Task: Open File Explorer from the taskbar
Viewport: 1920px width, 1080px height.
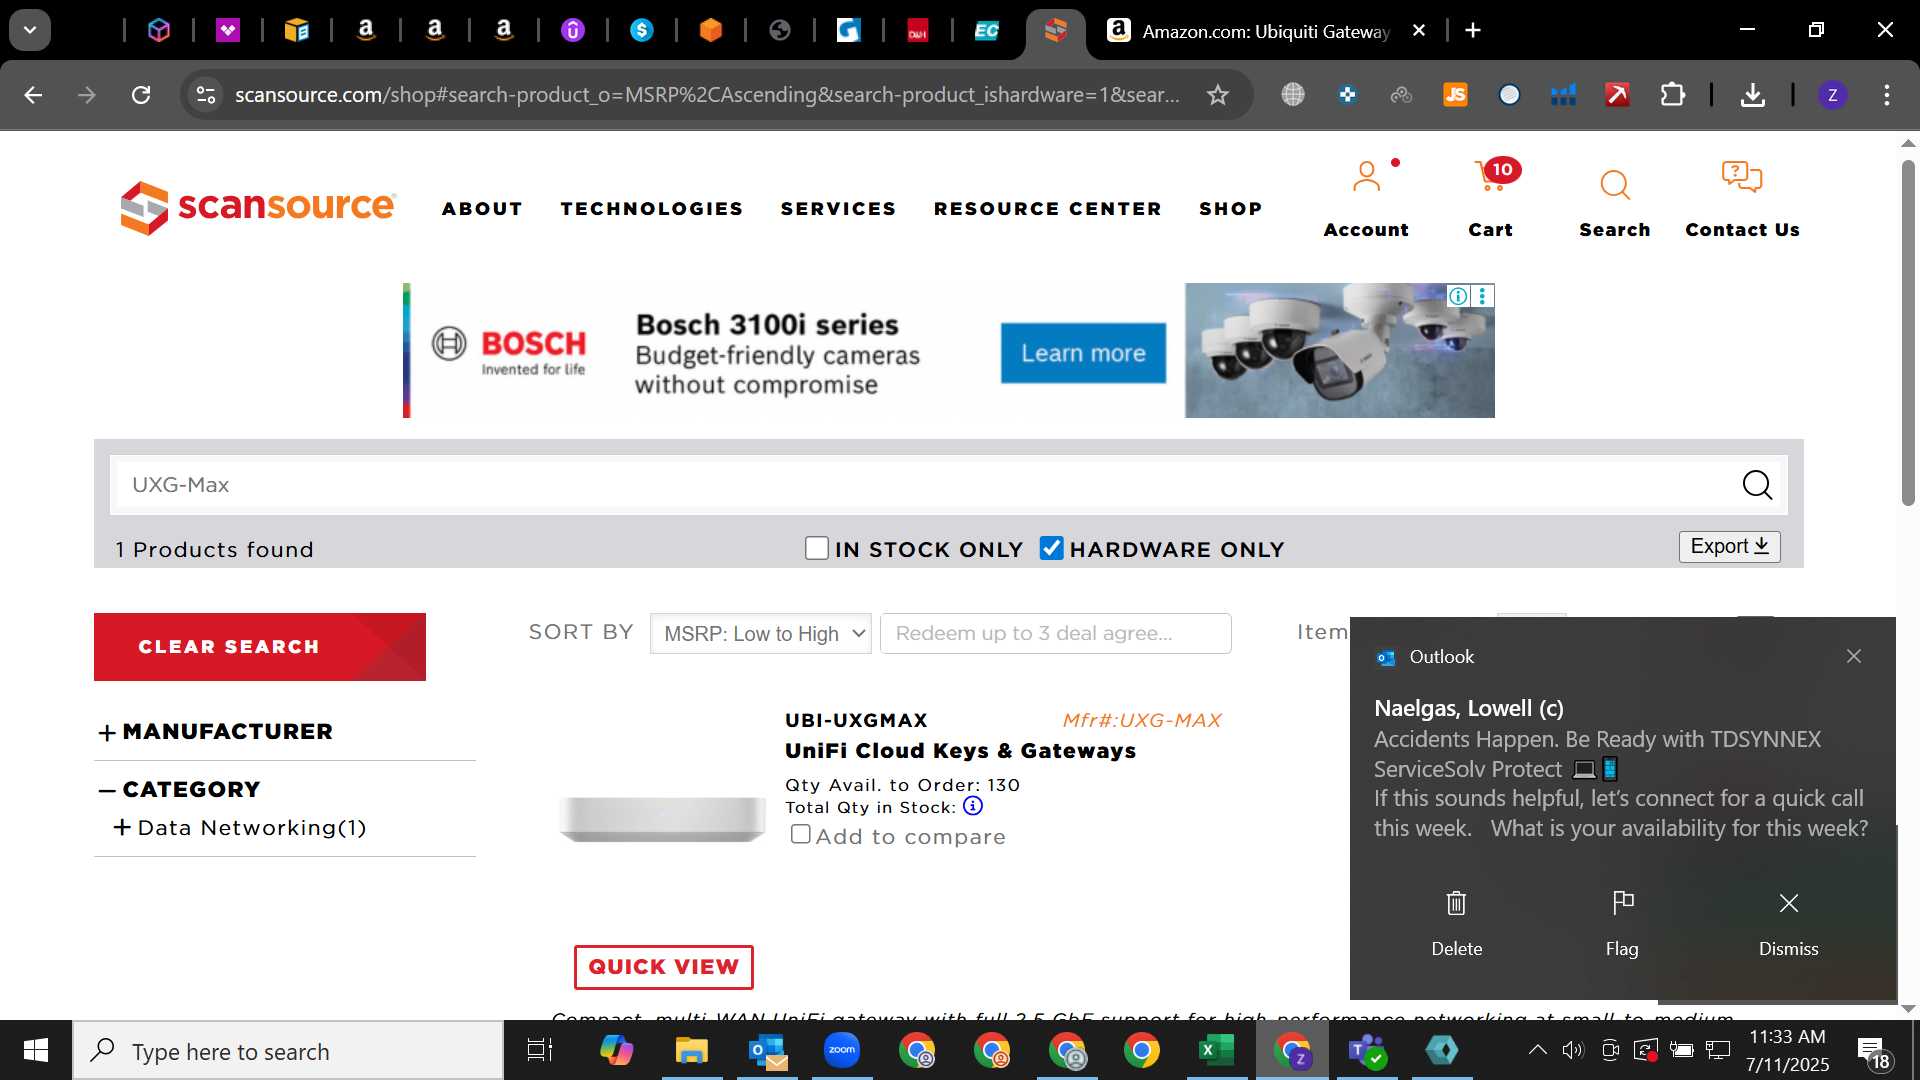Action: coord(691,1050)
